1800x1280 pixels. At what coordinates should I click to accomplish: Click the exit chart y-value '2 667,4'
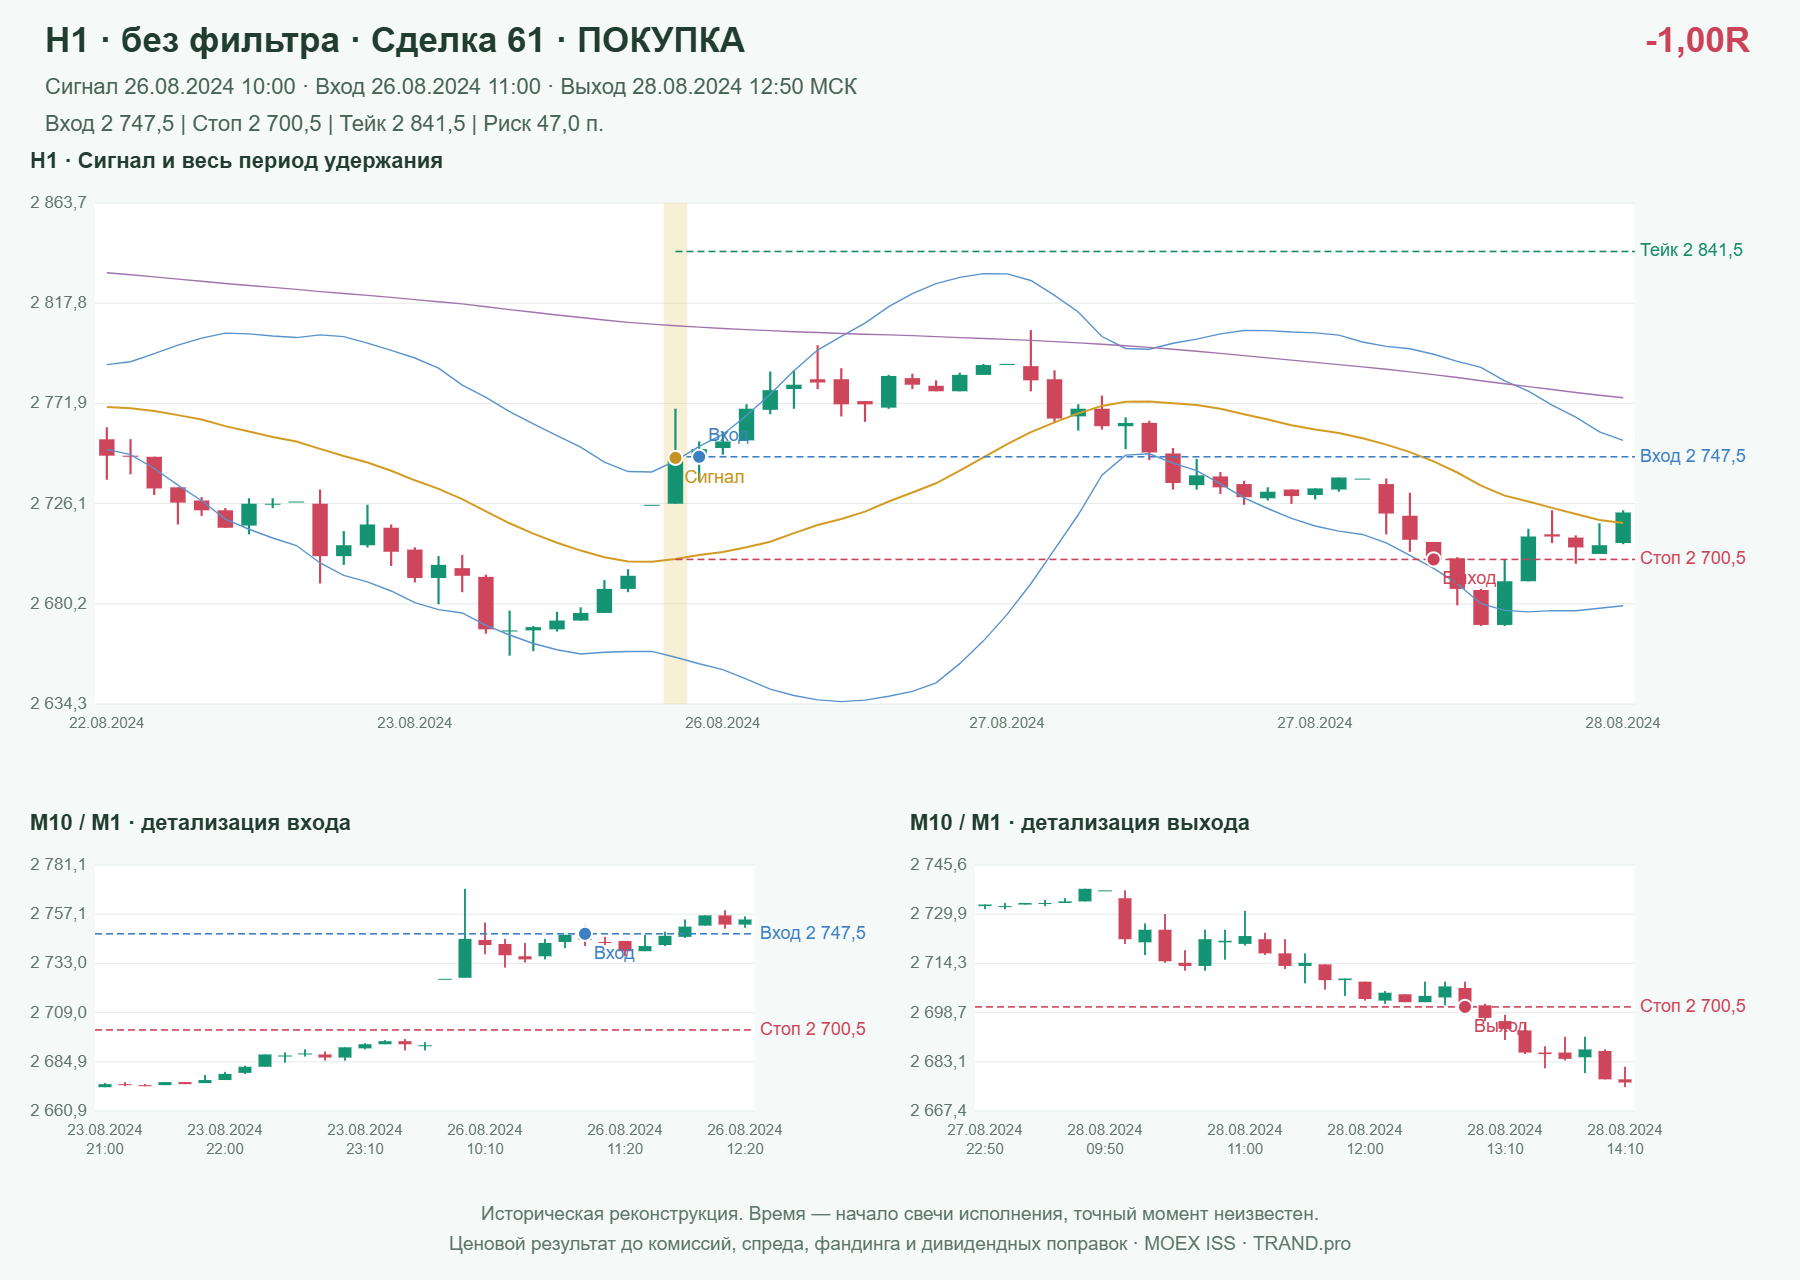938,1111
